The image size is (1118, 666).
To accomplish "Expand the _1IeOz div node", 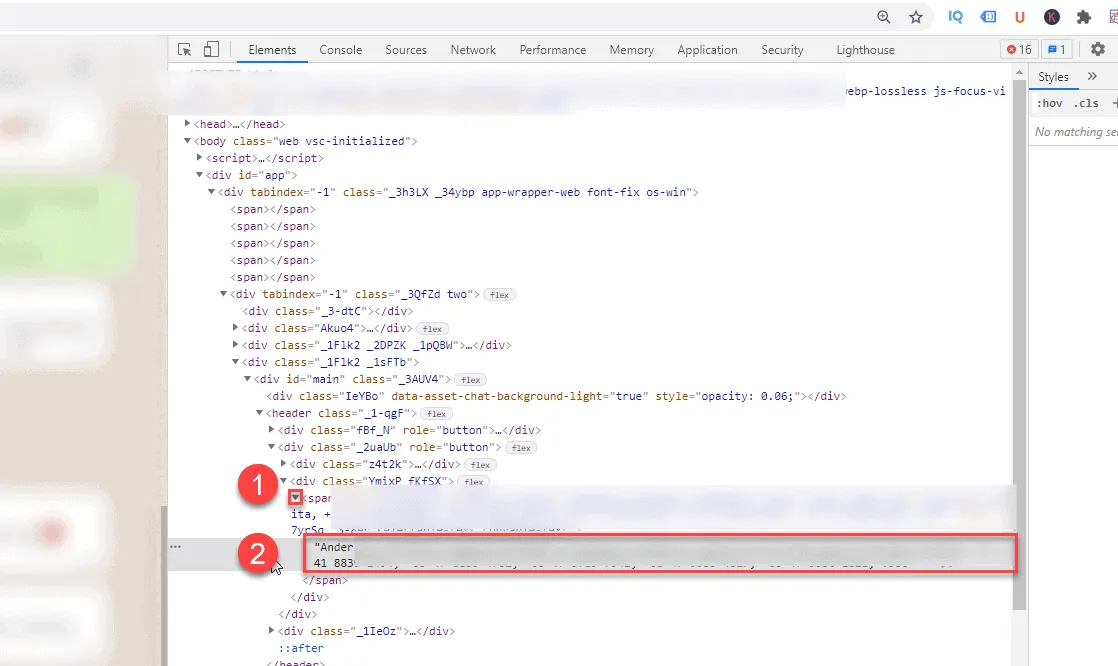I will pyautogui.click(x=271, y=630).
